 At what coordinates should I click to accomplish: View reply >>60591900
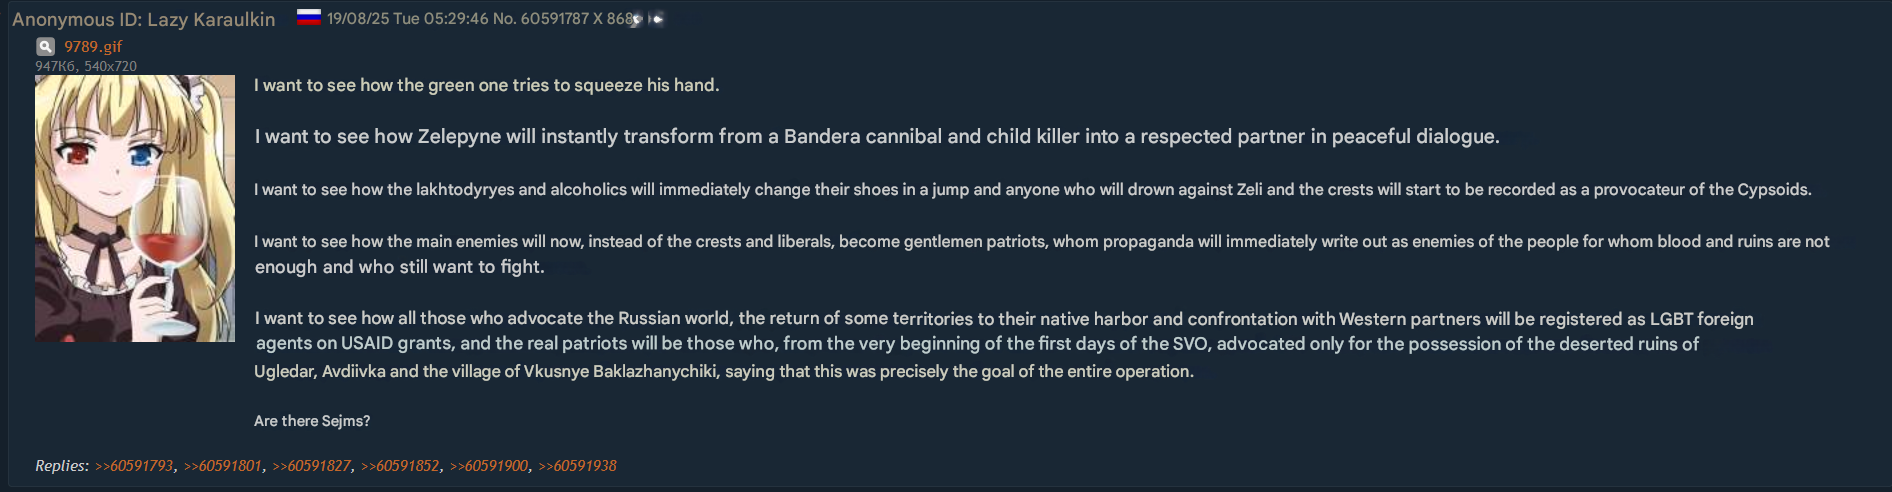[x=489, y=466]
